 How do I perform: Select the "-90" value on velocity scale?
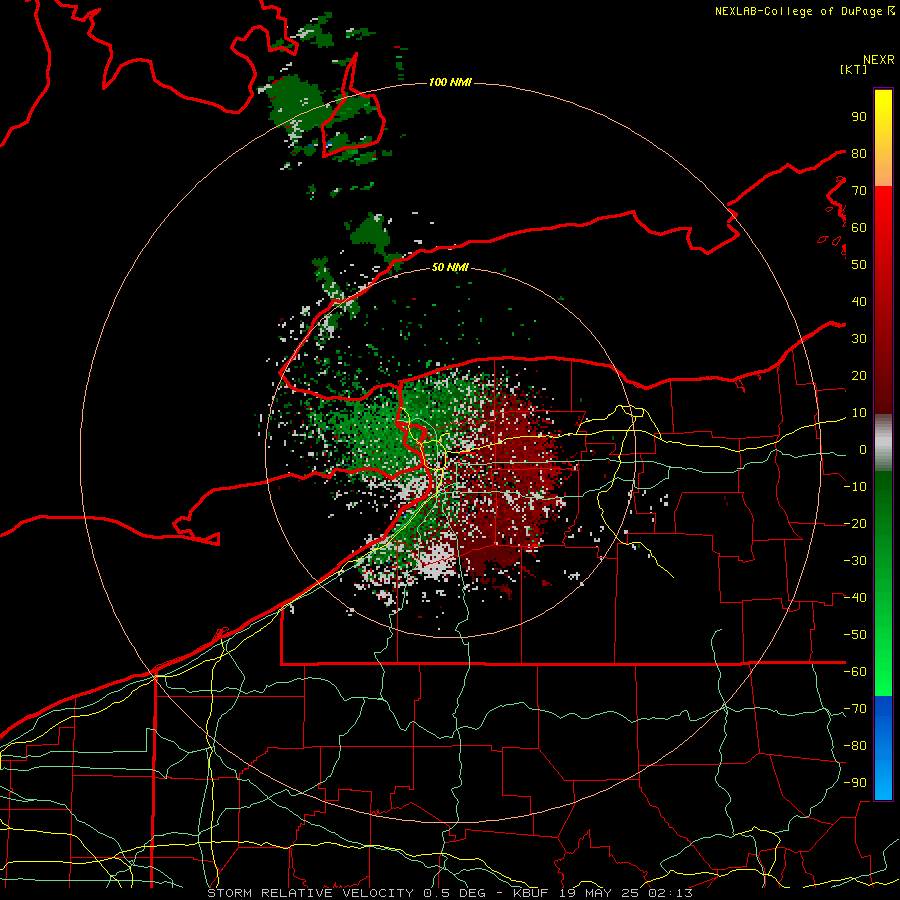(x=855, y=783)
